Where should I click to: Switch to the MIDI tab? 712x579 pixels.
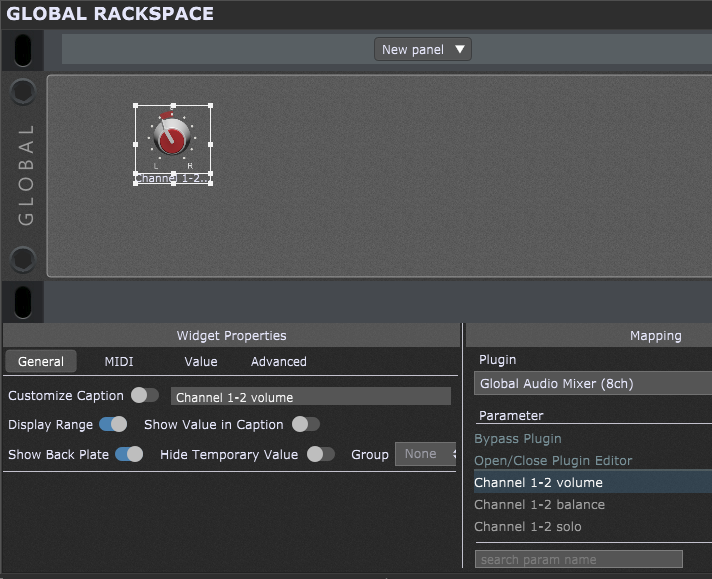click(119, 362)
